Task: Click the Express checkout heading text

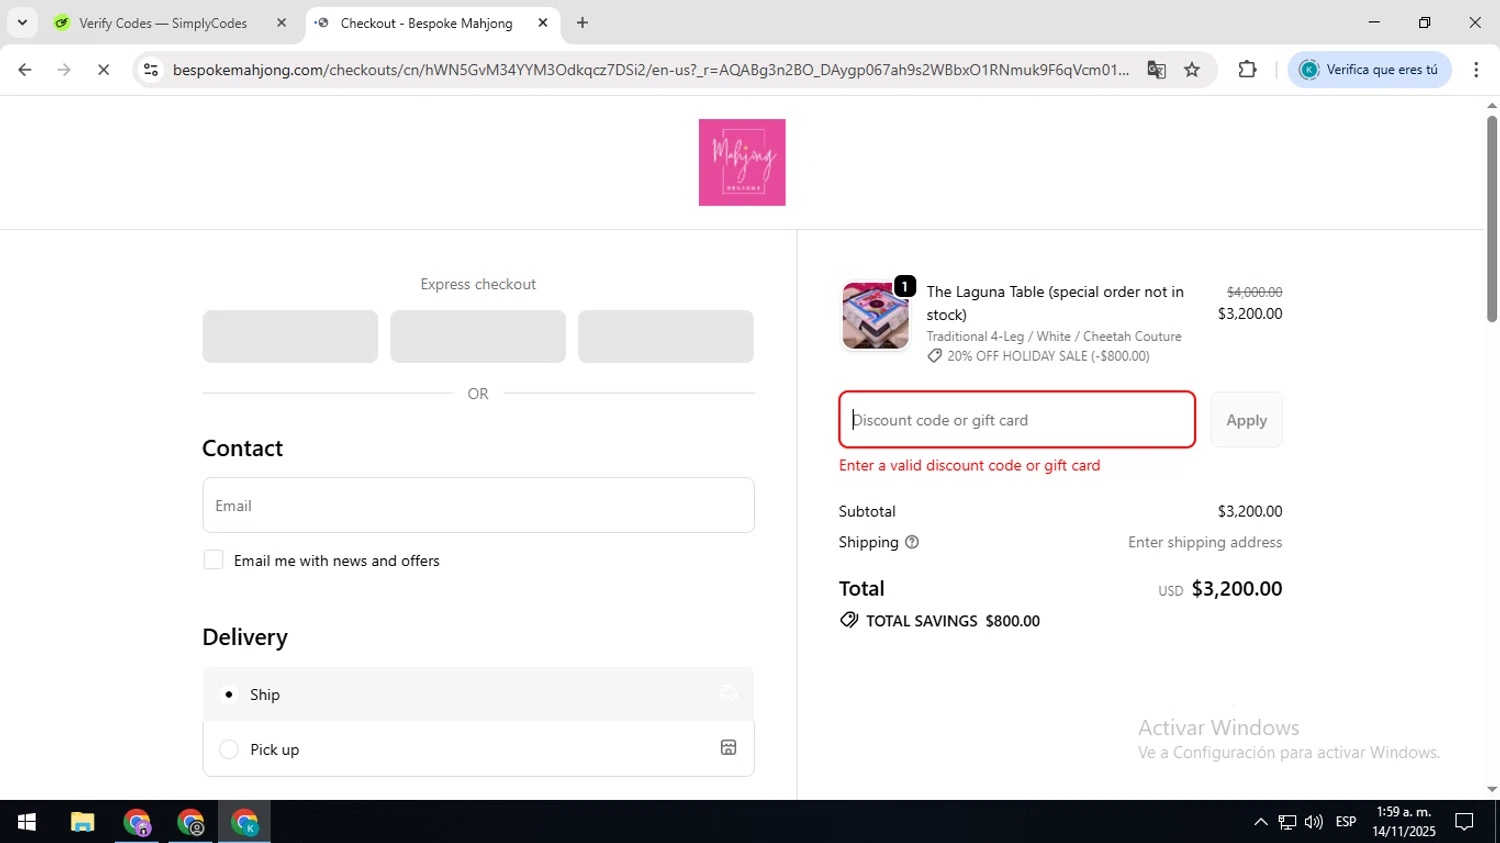Action: tap(478, 284)
